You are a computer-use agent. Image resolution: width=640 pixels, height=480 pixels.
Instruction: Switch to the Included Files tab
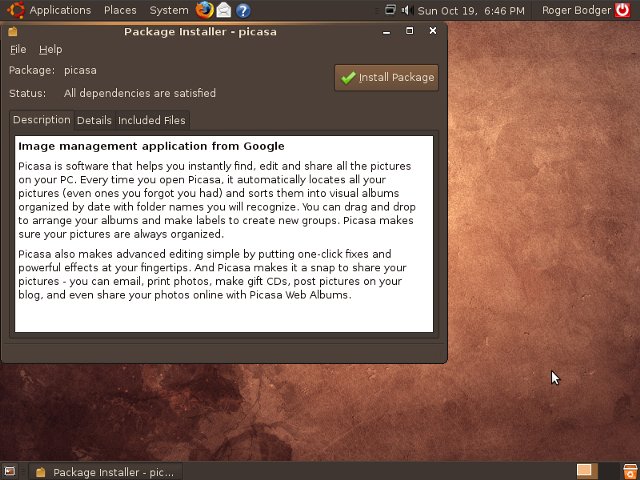point(151,120)
